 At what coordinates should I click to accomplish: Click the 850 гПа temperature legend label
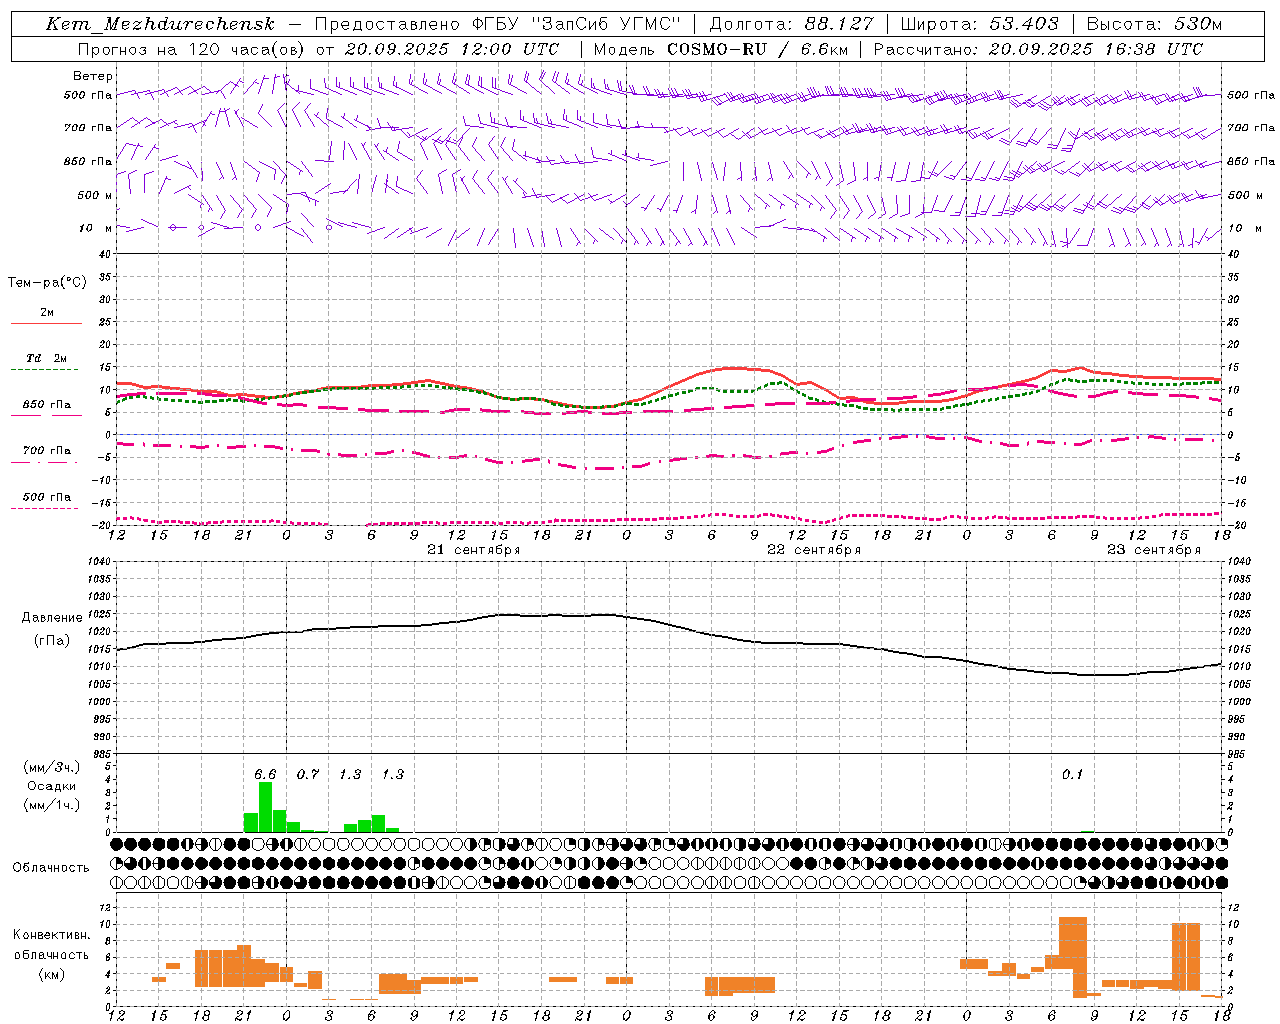[47, 405]
